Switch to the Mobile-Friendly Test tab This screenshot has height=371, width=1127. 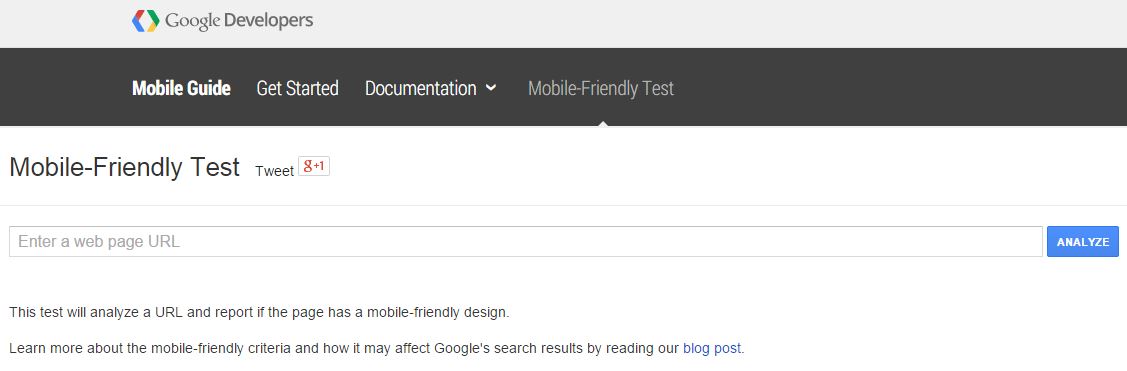601,88
